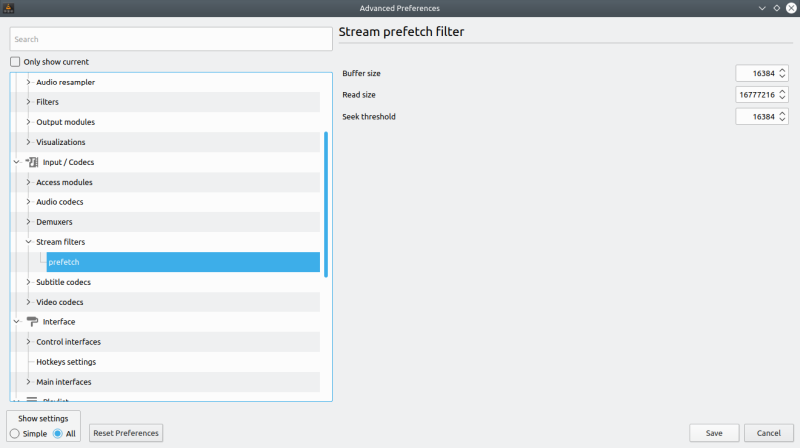Expand the Video codecs node
This screenshot has height=448, width=800.
point(28,302)
